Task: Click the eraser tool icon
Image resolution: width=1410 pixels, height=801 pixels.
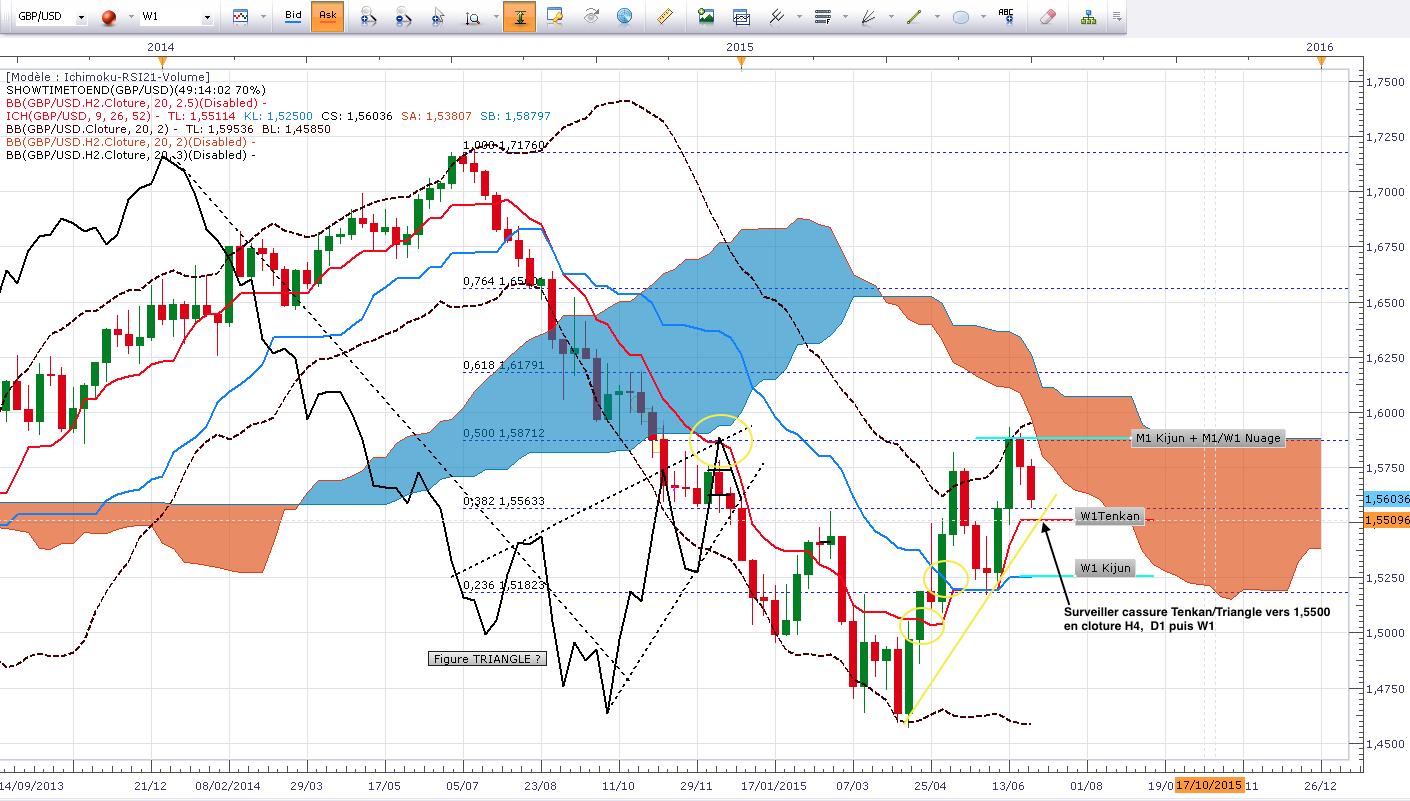Action: click(1047, 17)
